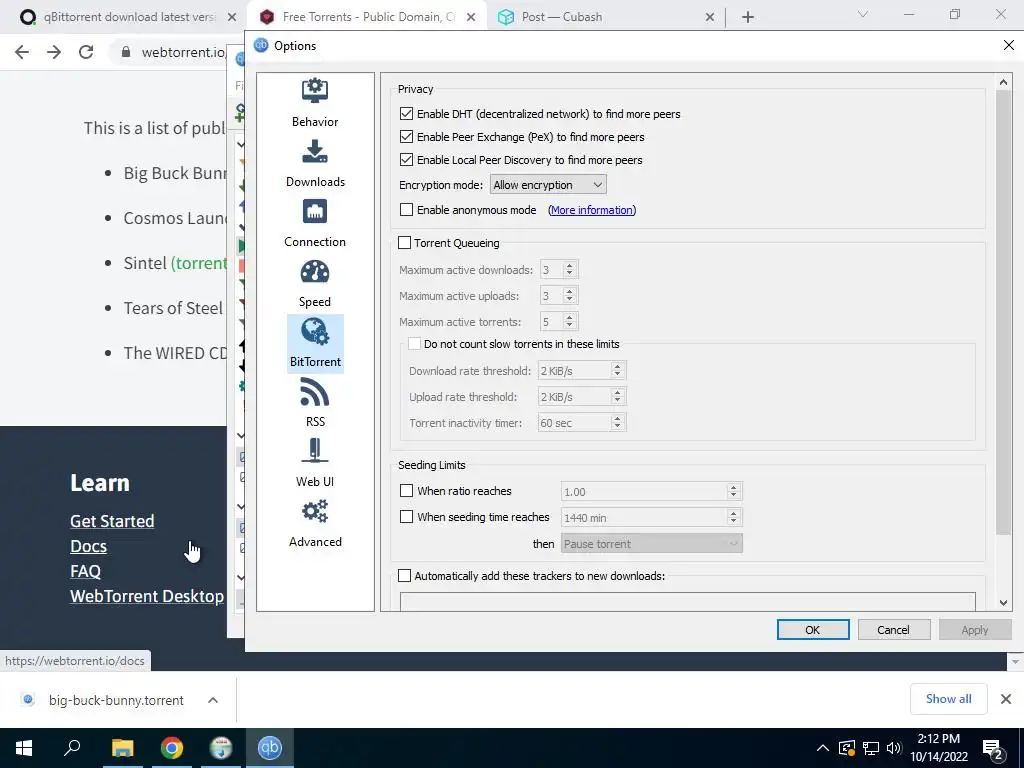Open File Explorer from taskbar
The width and height of the screenshot is (1024, 768).
122,748
